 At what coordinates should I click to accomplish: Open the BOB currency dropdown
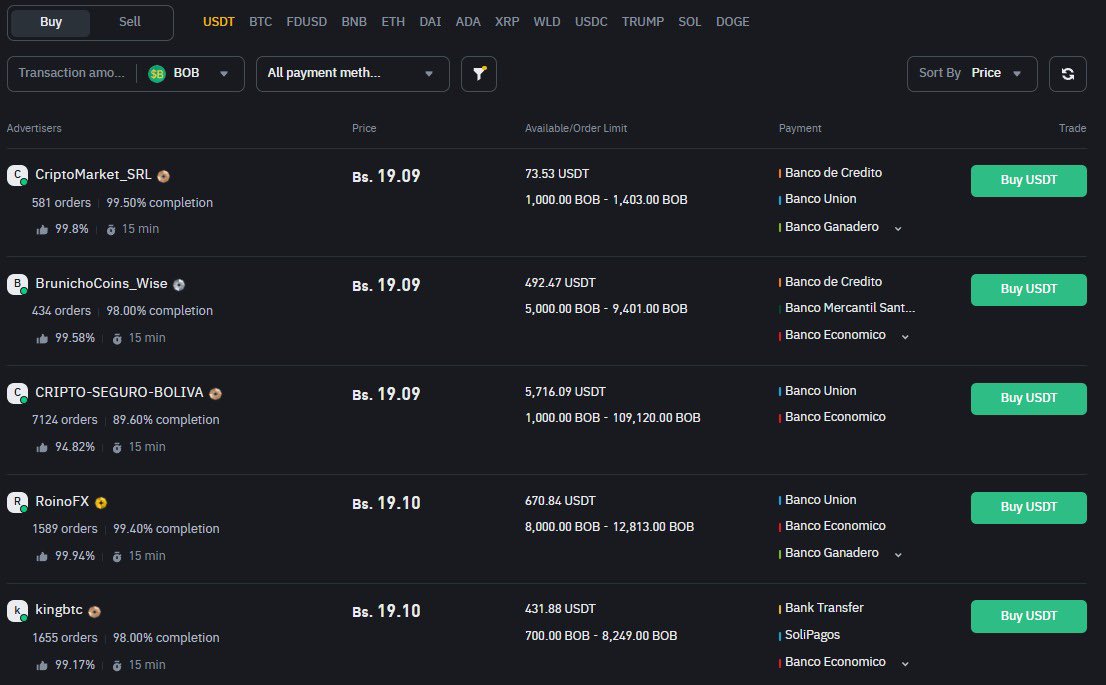pos(189,73)
